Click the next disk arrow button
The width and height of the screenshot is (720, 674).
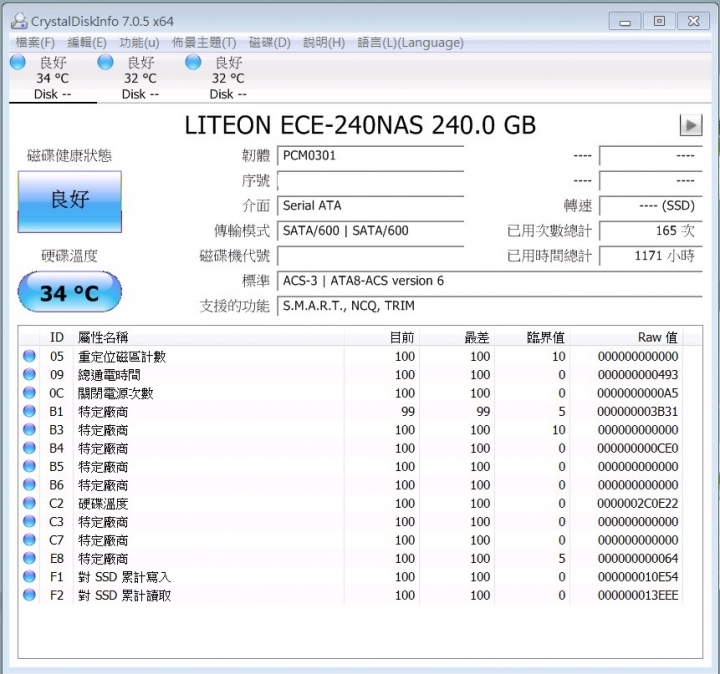click(691, 125)
